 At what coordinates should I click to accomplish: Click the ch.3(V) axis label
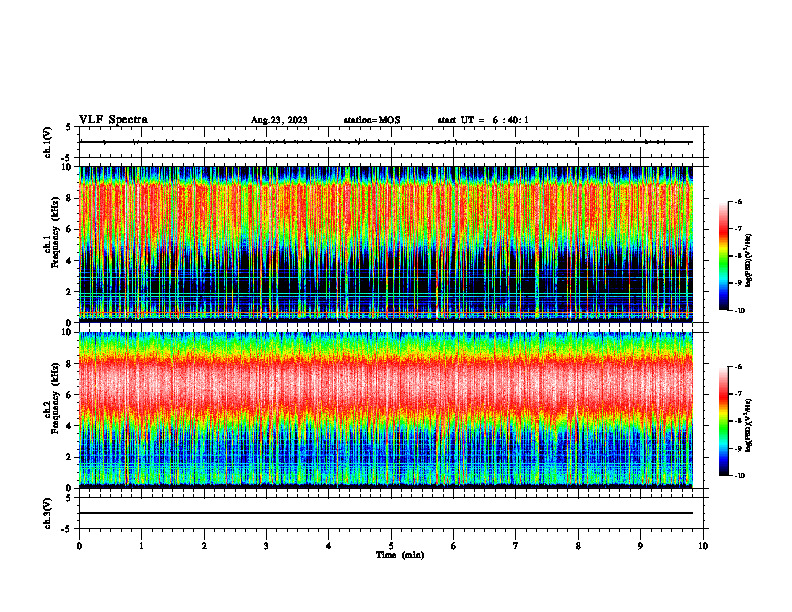48,513
